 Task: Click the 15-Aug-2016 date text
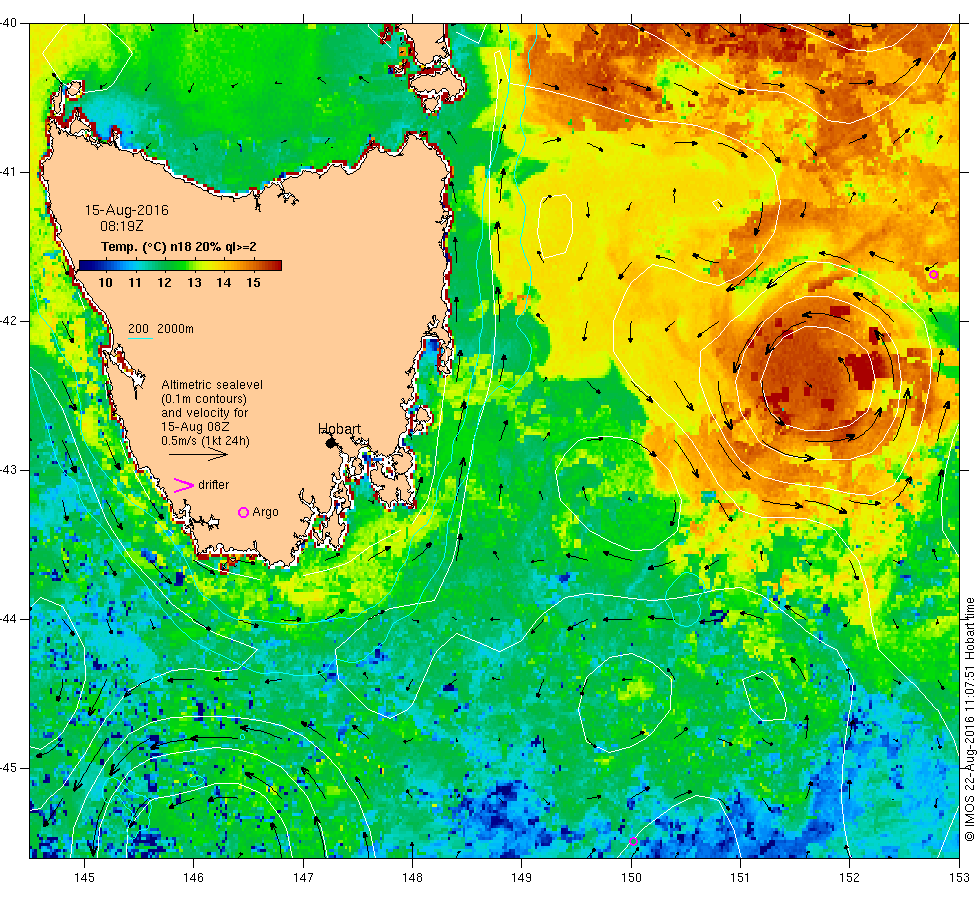(x=127, y=210)
